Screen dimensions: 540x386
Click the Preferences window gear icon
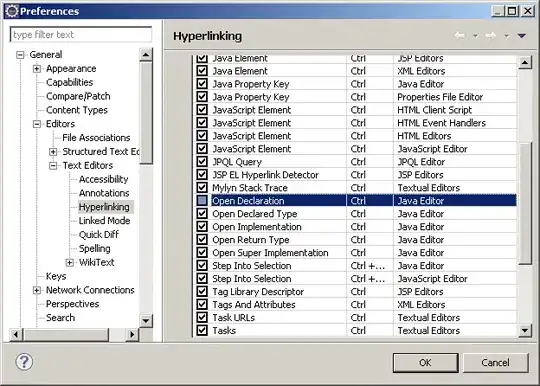(x=12, y=11)
